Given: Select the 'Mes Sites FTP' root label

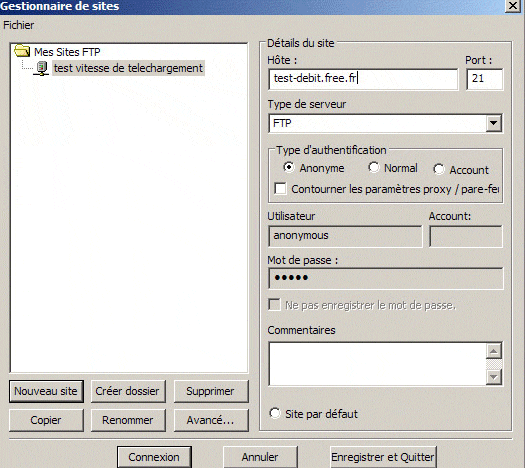Looking at the screenshot, I should [x=67, y=52].
